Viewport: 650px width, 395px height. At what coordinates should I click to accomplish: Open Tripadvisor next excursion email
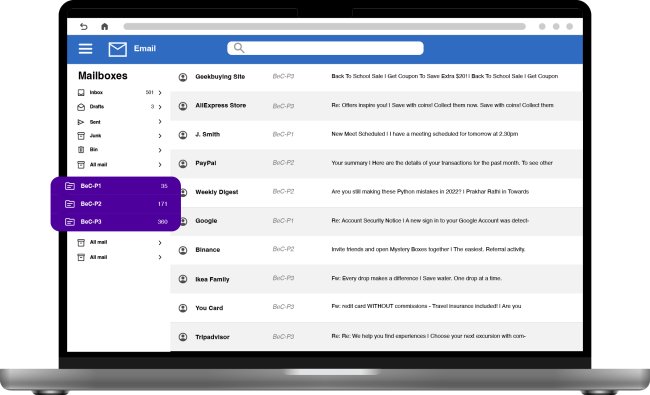428,336
